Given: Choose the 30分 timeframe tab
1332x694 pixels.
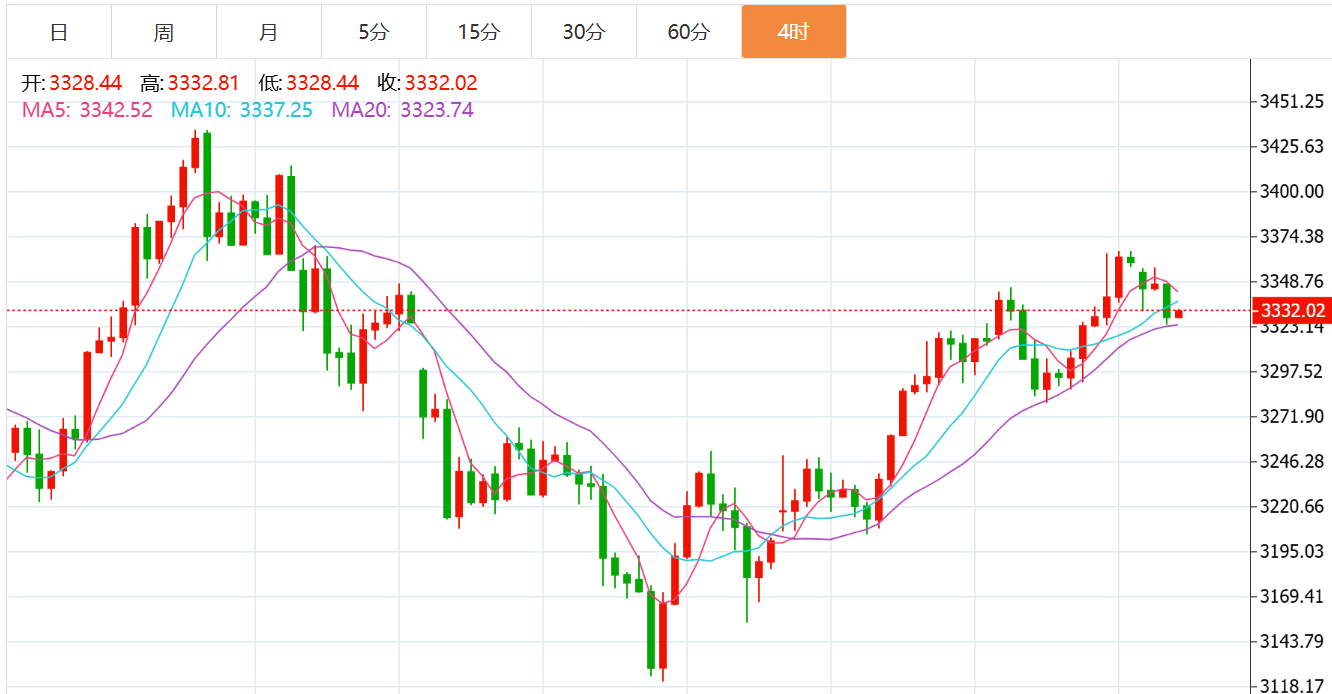Looking at the screenshot, I should [583, 32].
